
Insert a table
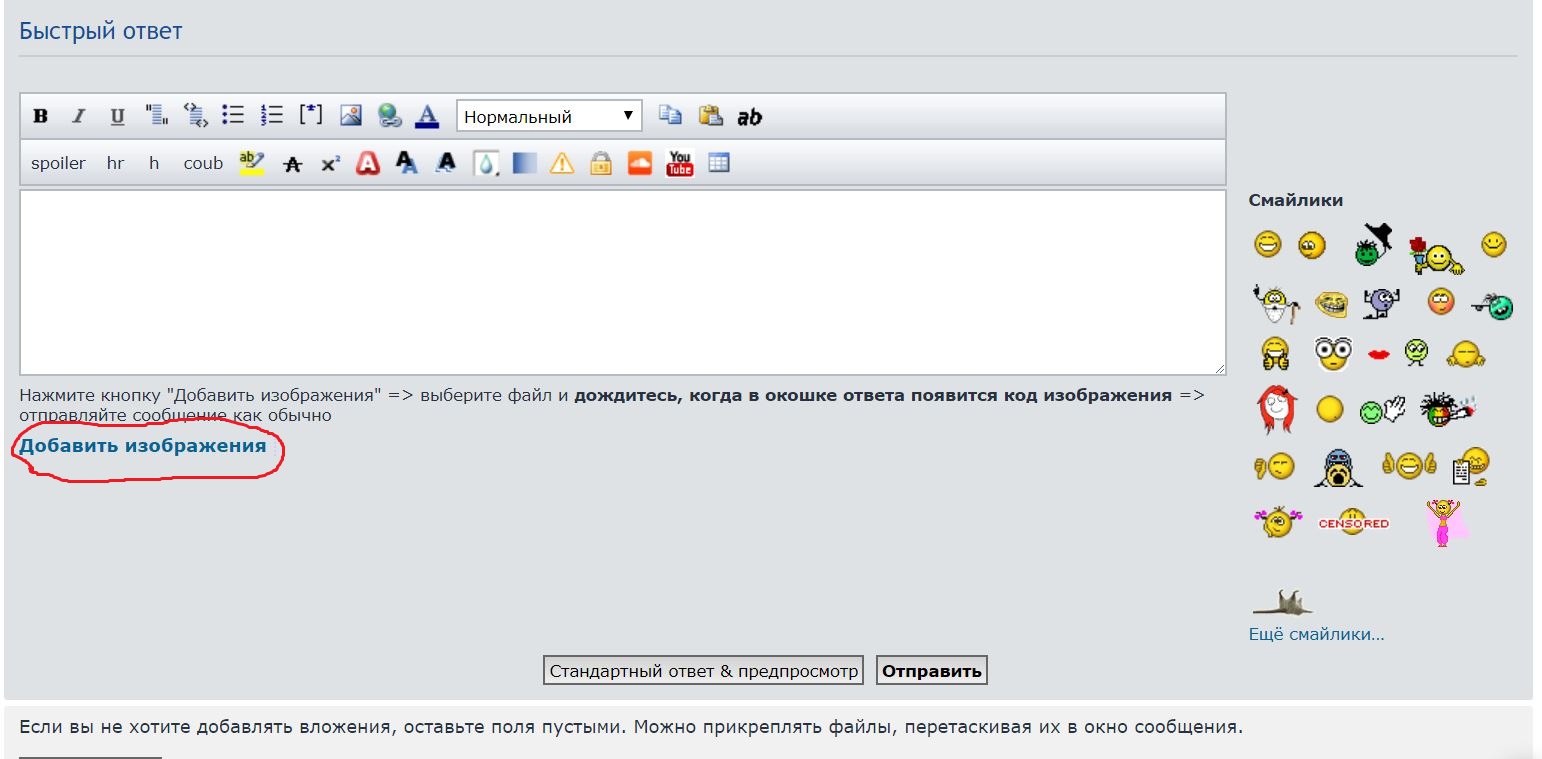[719, 163]
